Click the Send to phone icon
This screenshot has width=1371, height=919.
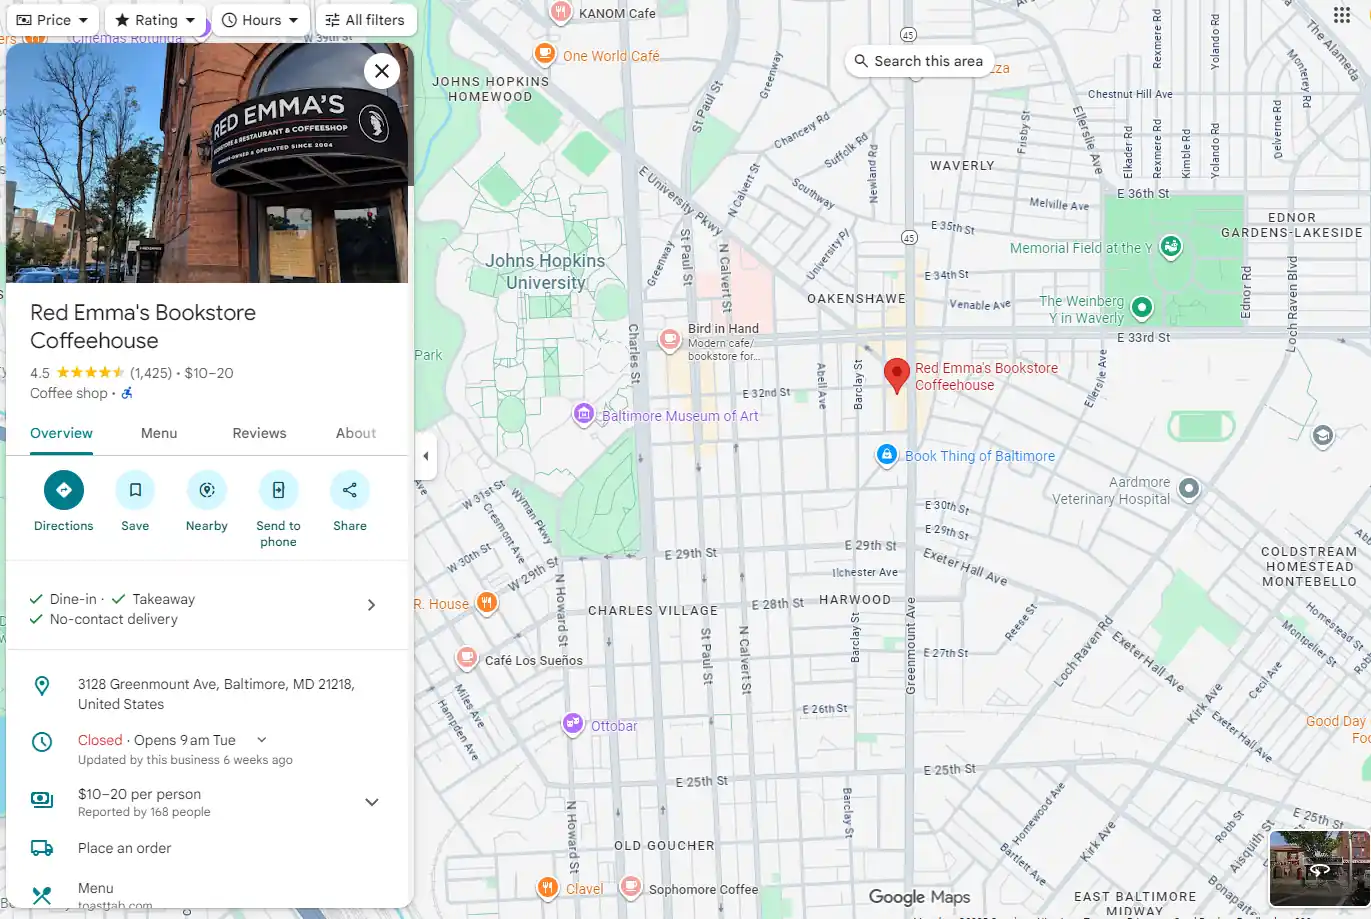[278, 490]
